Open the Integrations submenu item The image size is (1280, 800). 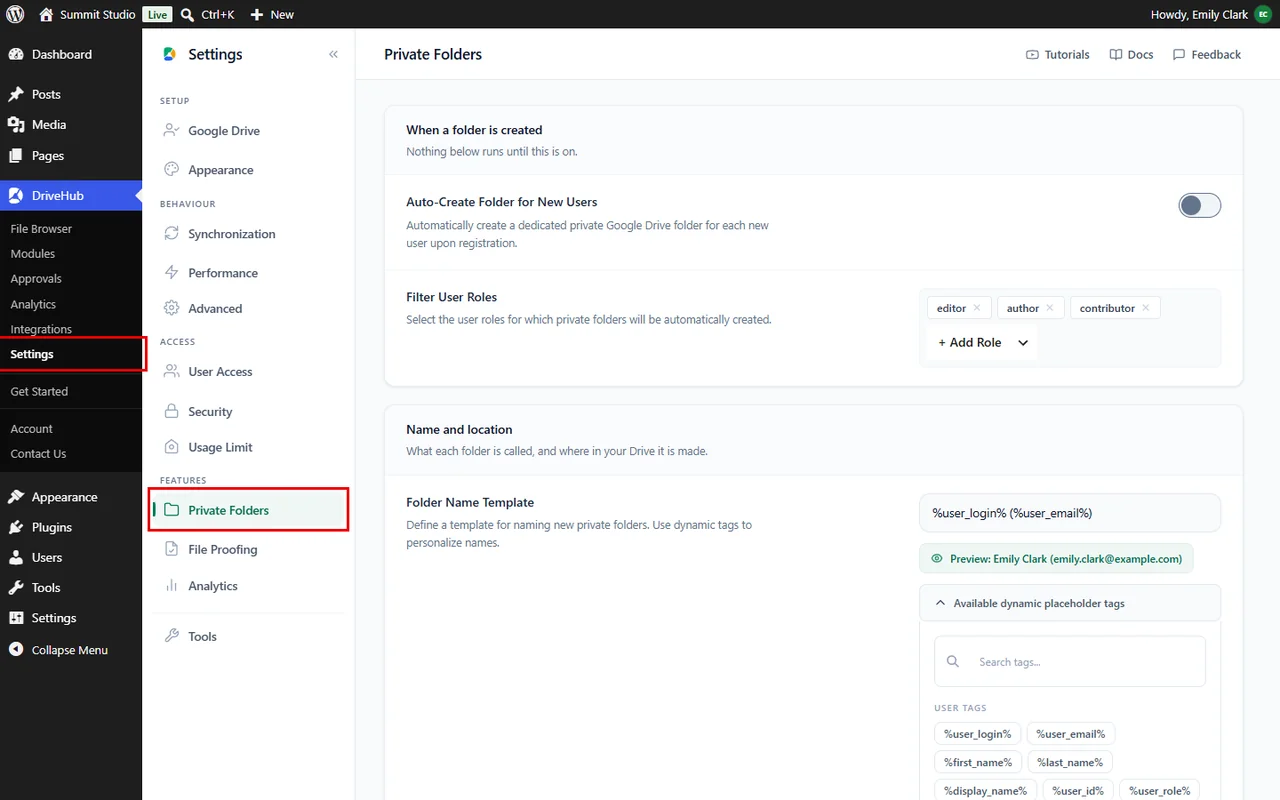coord(41,329)
